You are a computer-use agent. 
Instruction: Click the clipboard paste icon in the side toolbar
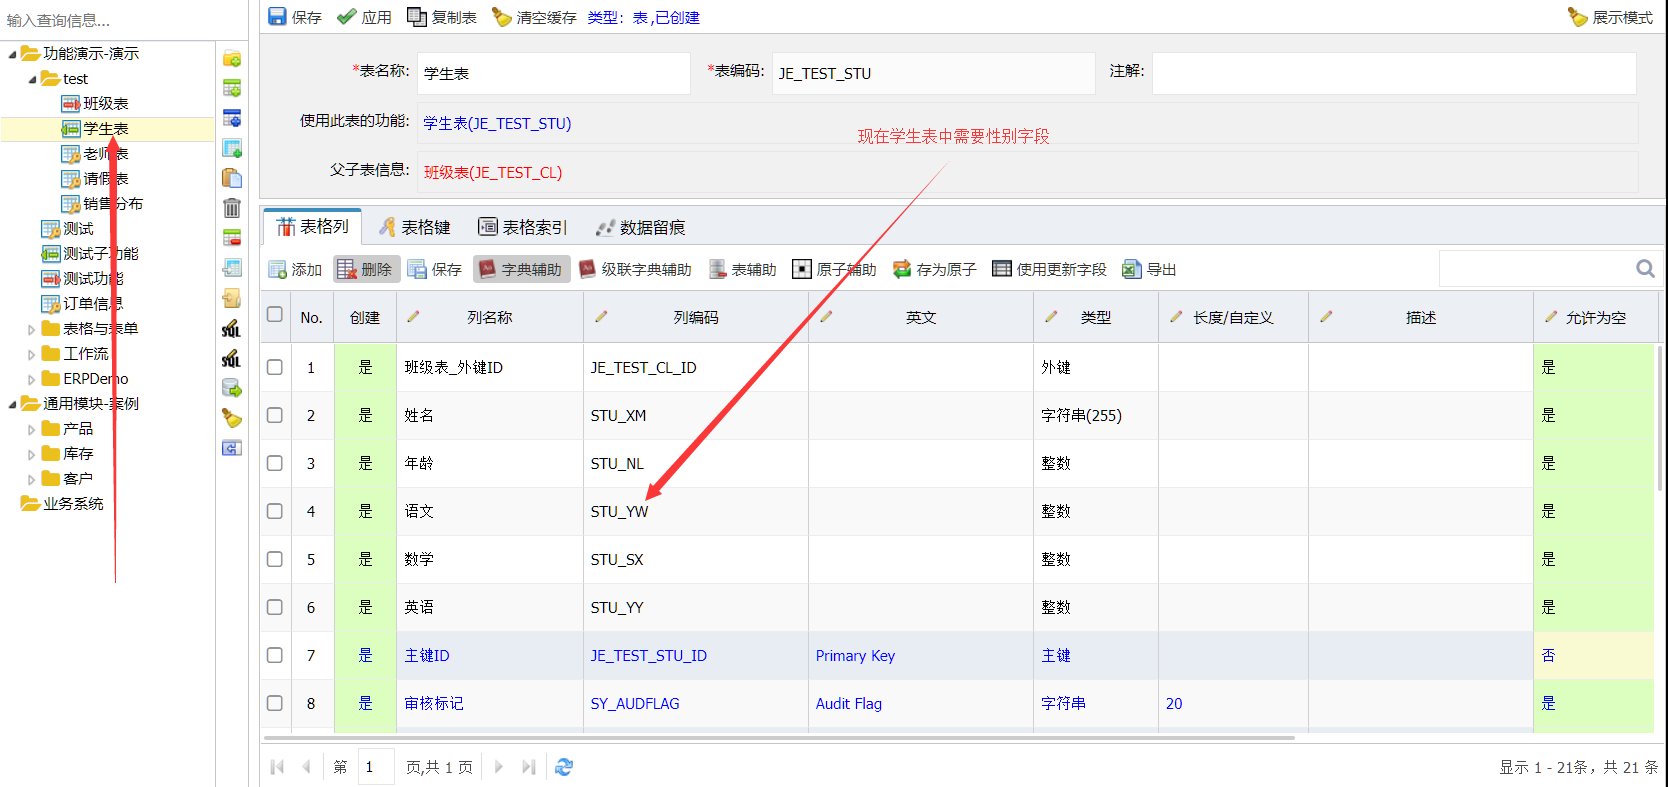click(232, 178)
